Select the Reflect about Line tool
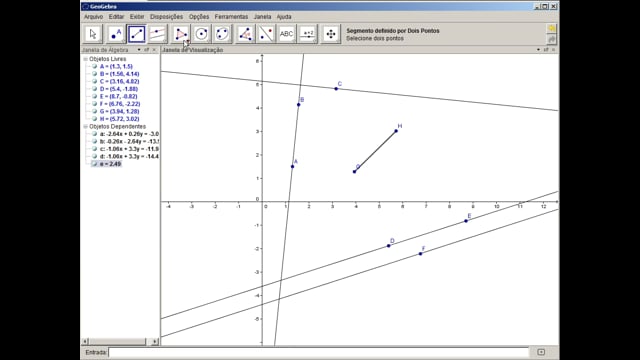 266,34
